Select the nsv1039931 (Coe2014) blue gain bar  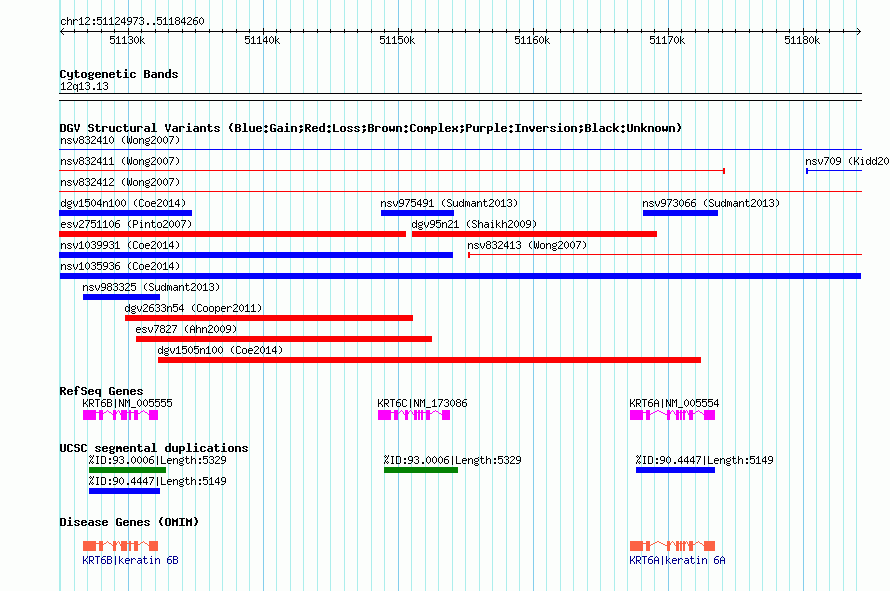click(256, 255)
